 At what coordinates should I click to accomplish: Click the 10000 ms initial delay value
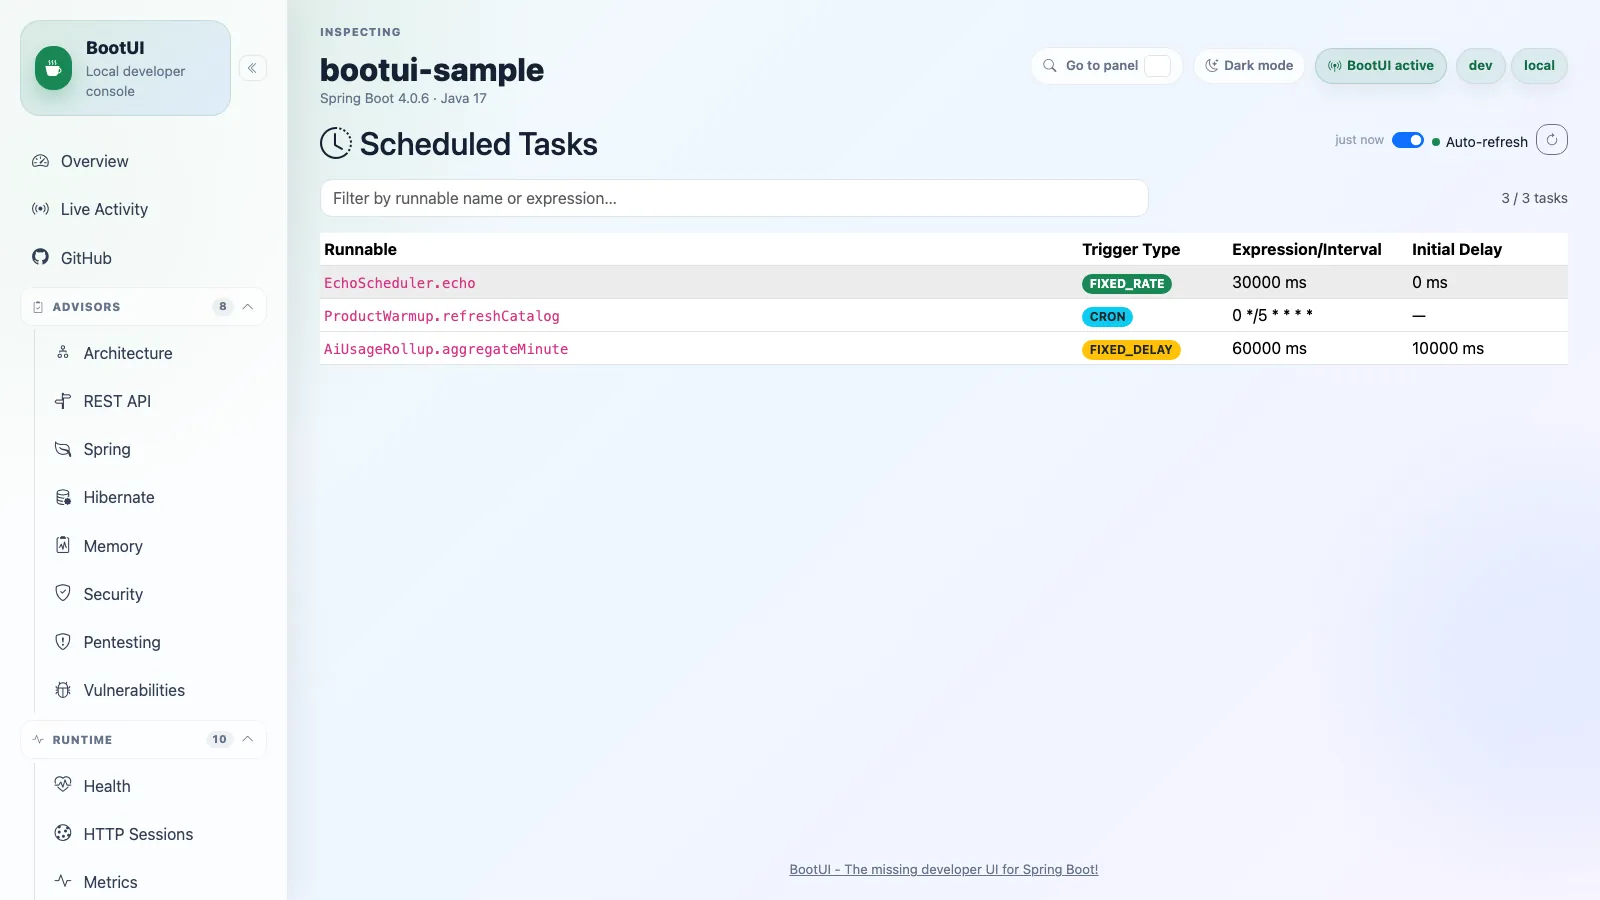1448,348
